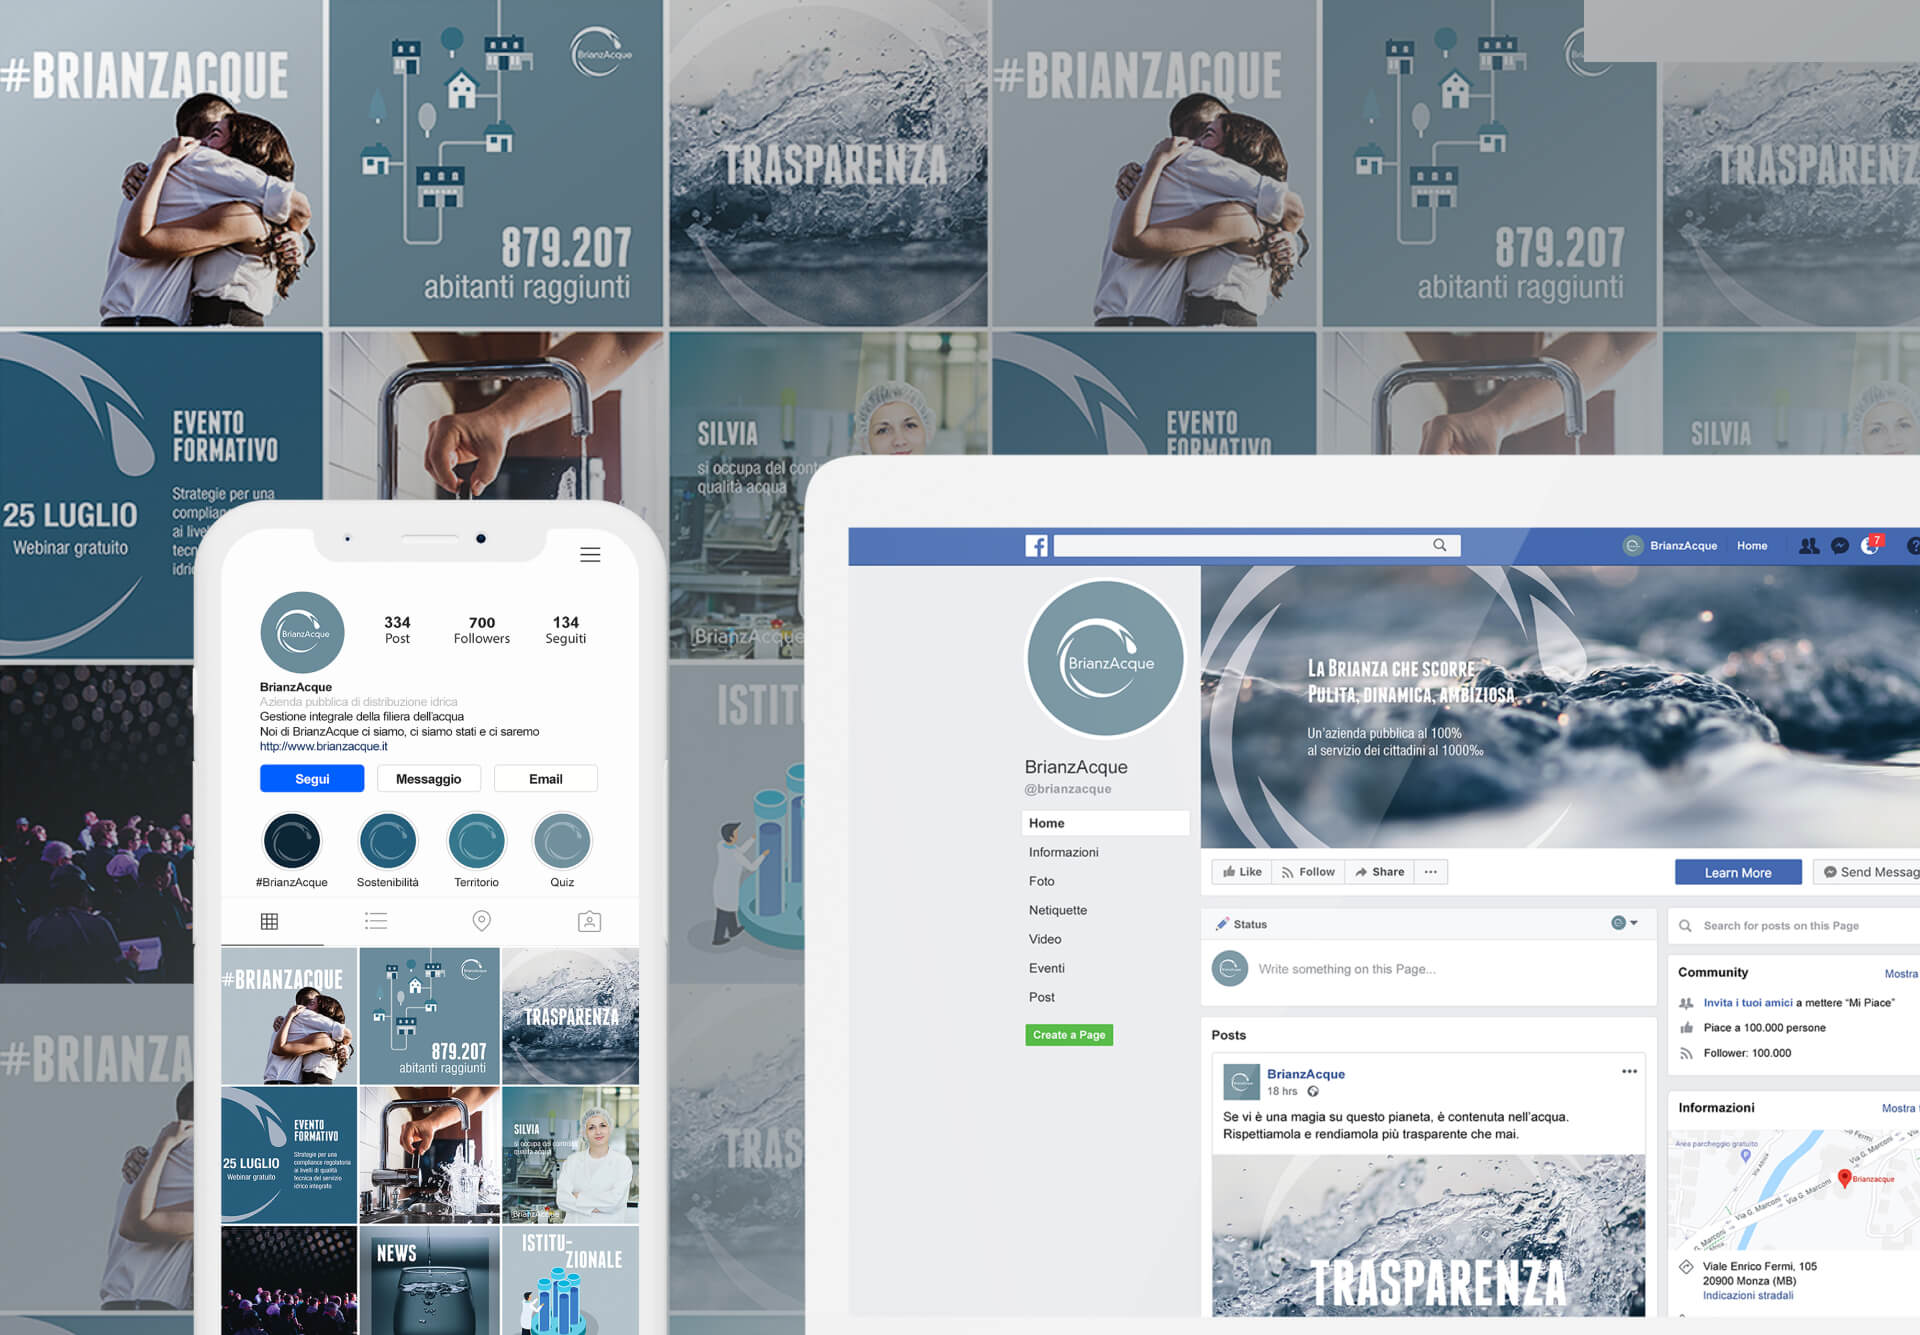Open the Instagram tagged photos tab

590,921
